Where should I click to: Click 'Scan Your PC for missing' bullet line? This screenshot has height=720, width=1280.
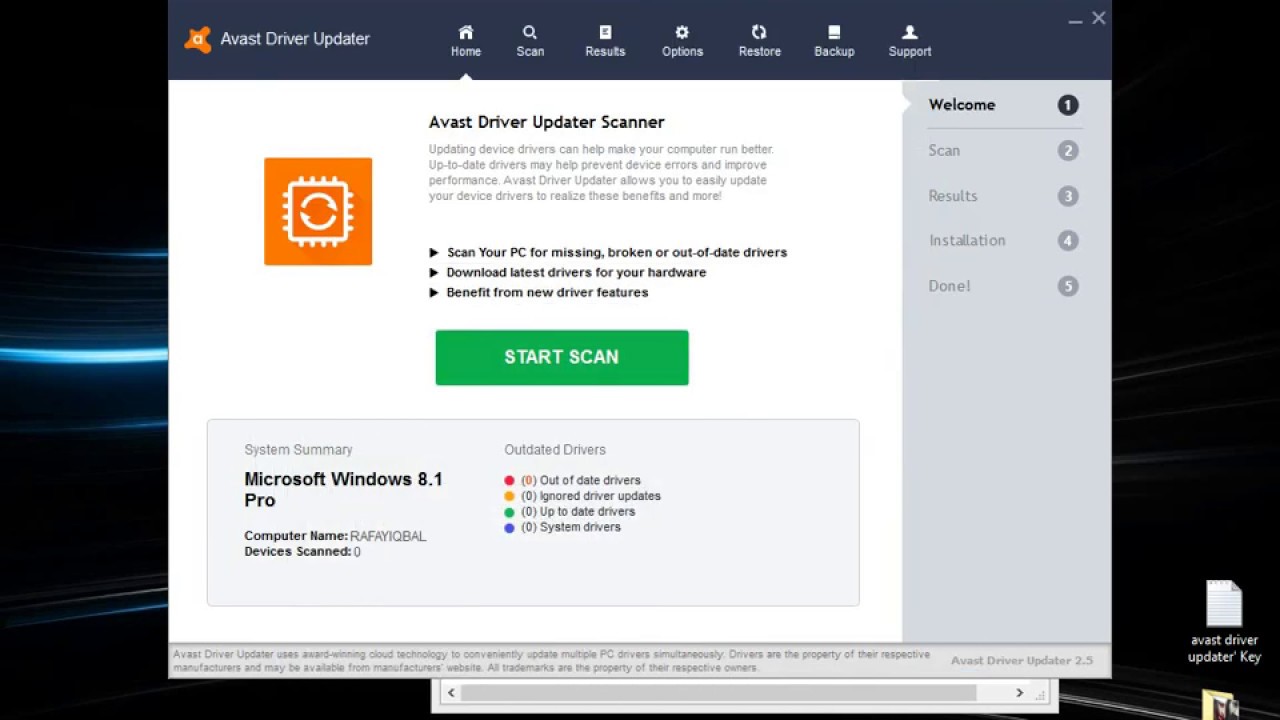click(617, 252)
